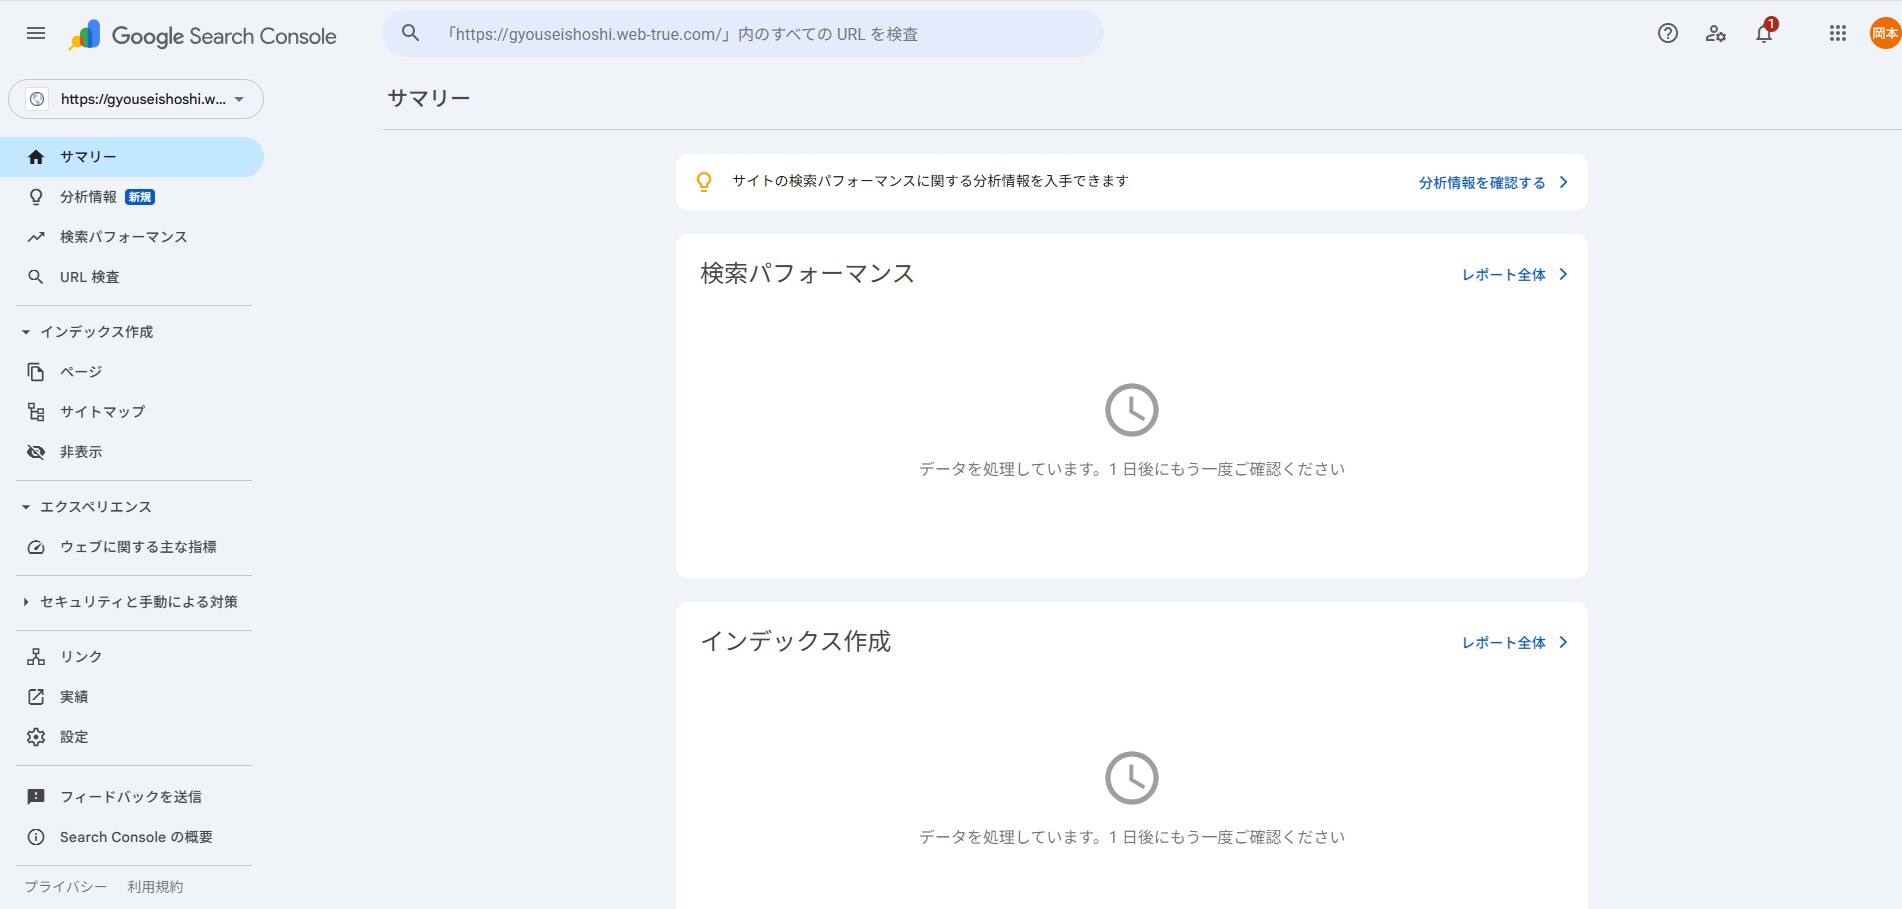Click the pages icon beside ページ

pyautogui.click(x=36, y=372)
